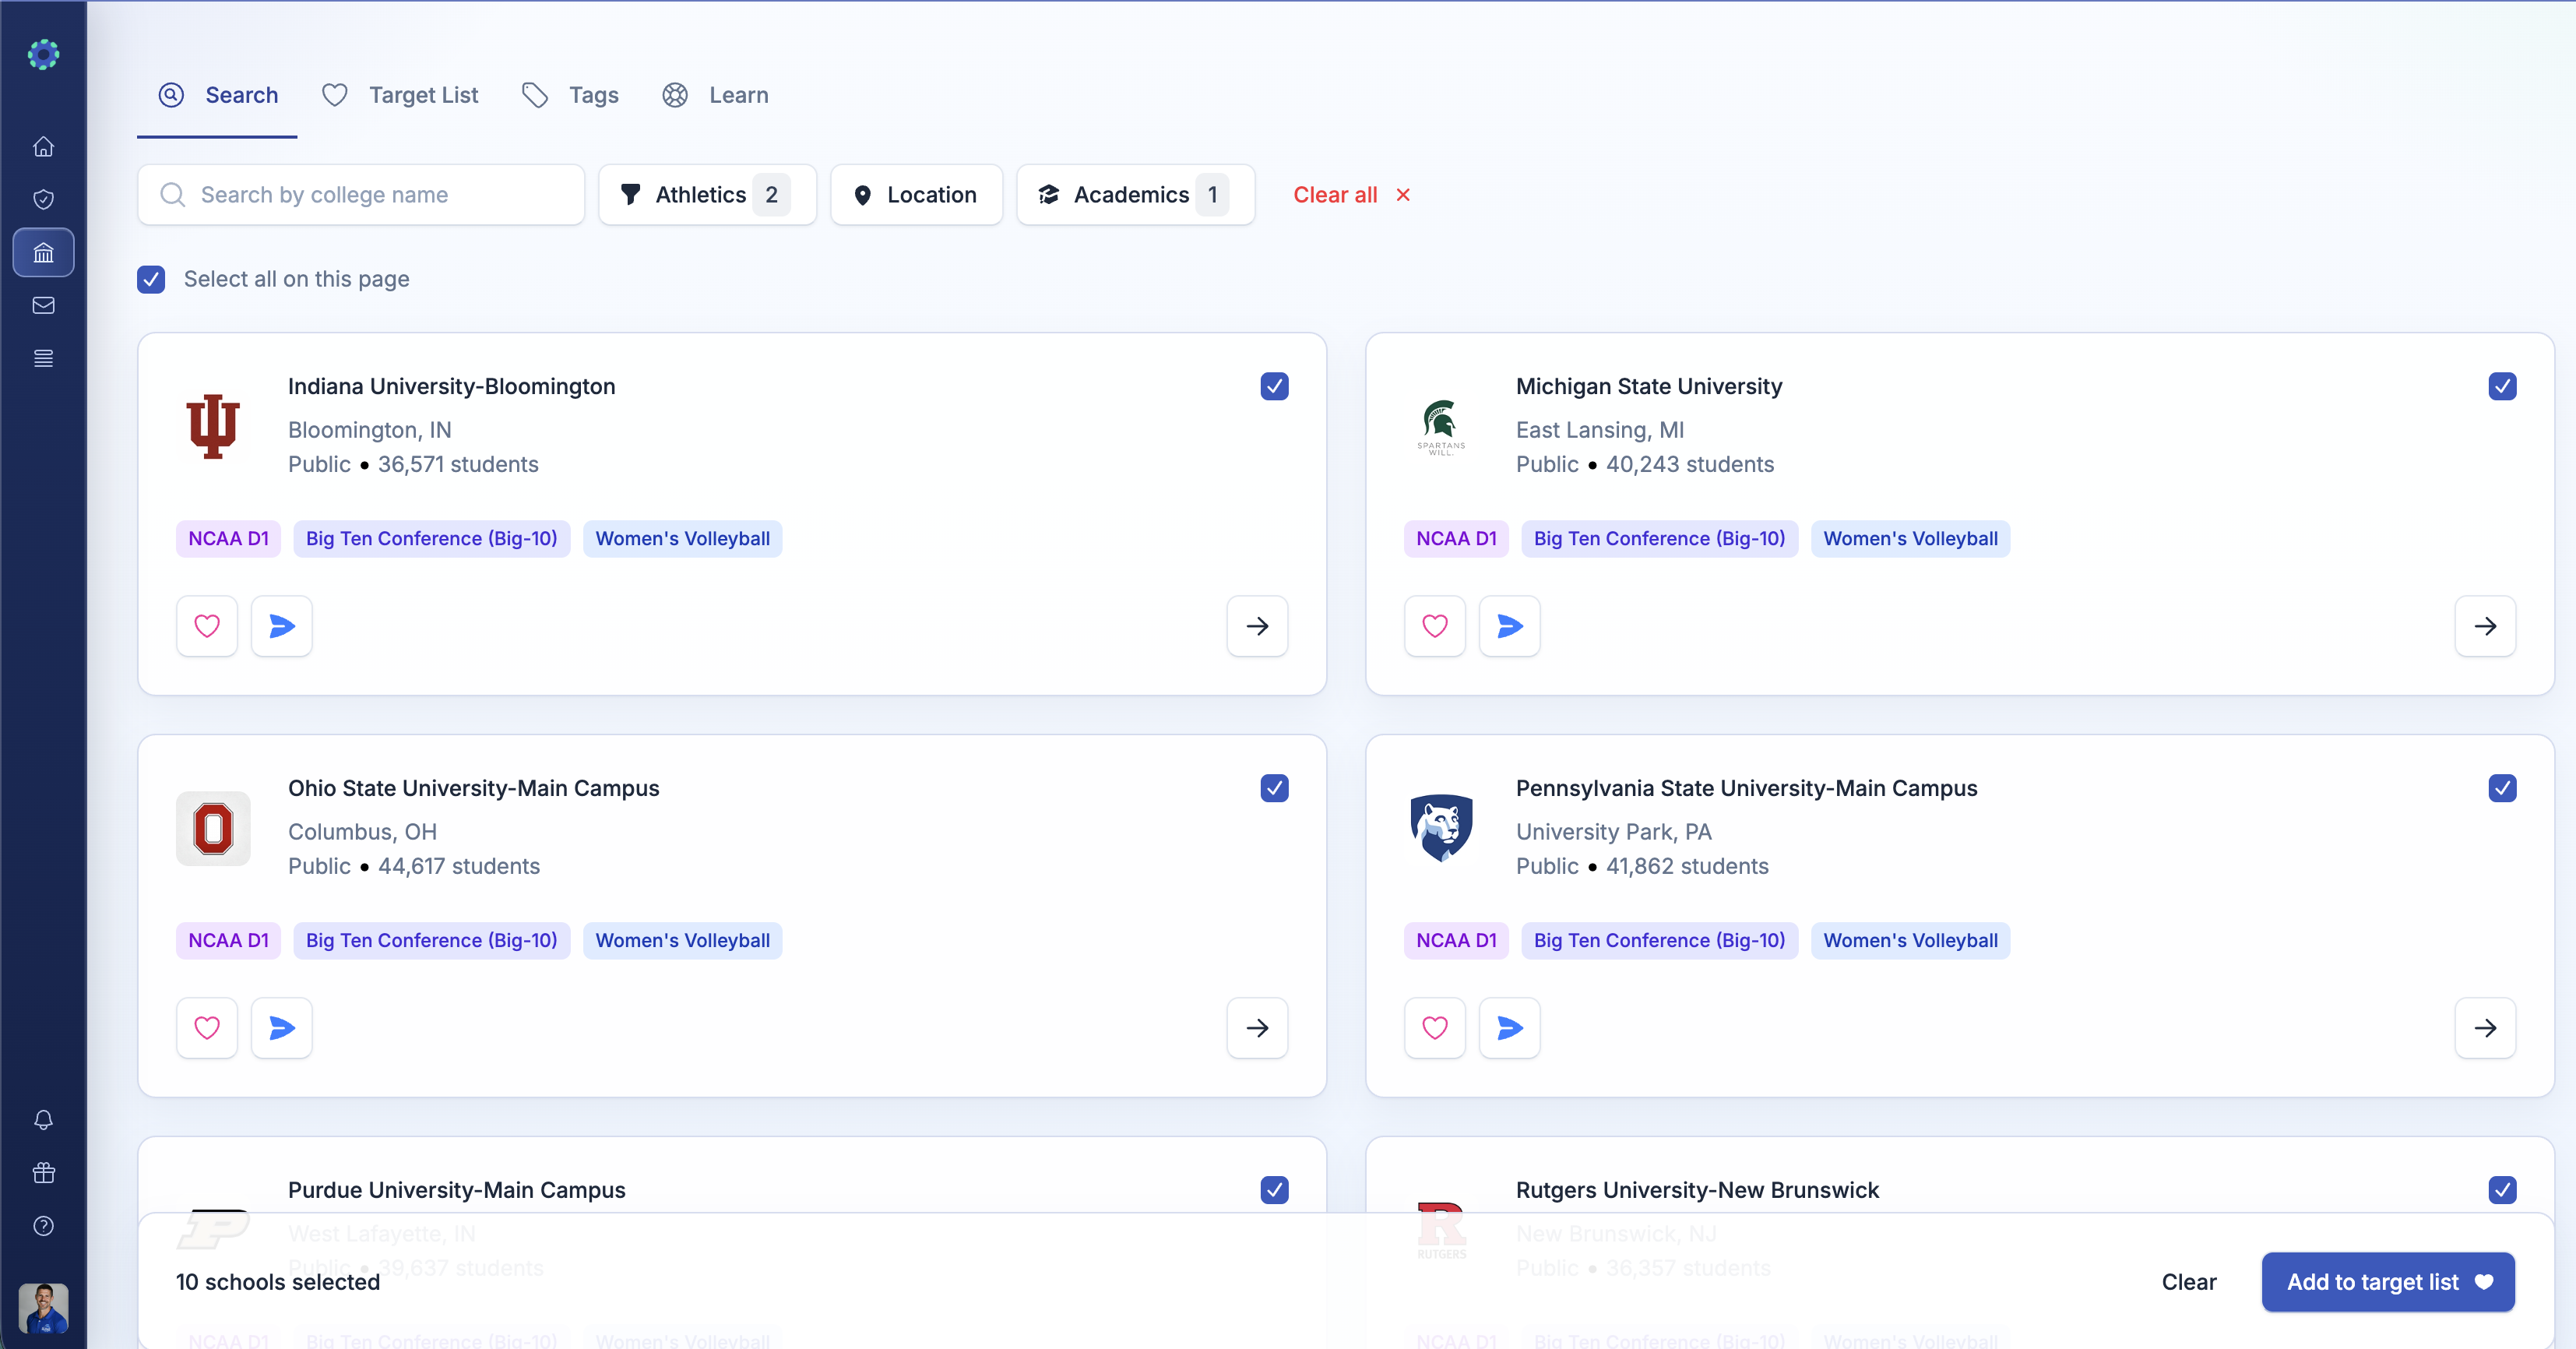Open the shield check sidebar icon
2576x1349 pixels.
43,200
